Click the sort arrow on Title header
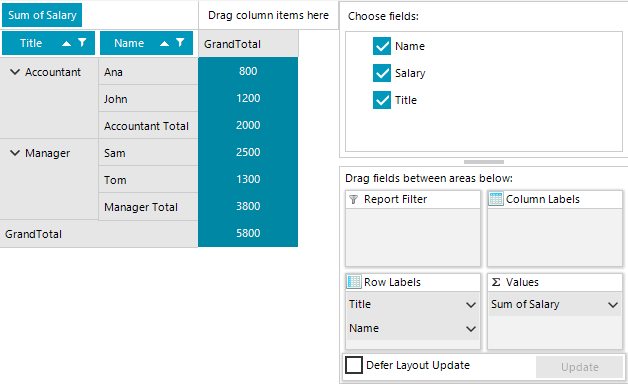The height and width of the screenshot is (384, 628). tap(66, 43)
